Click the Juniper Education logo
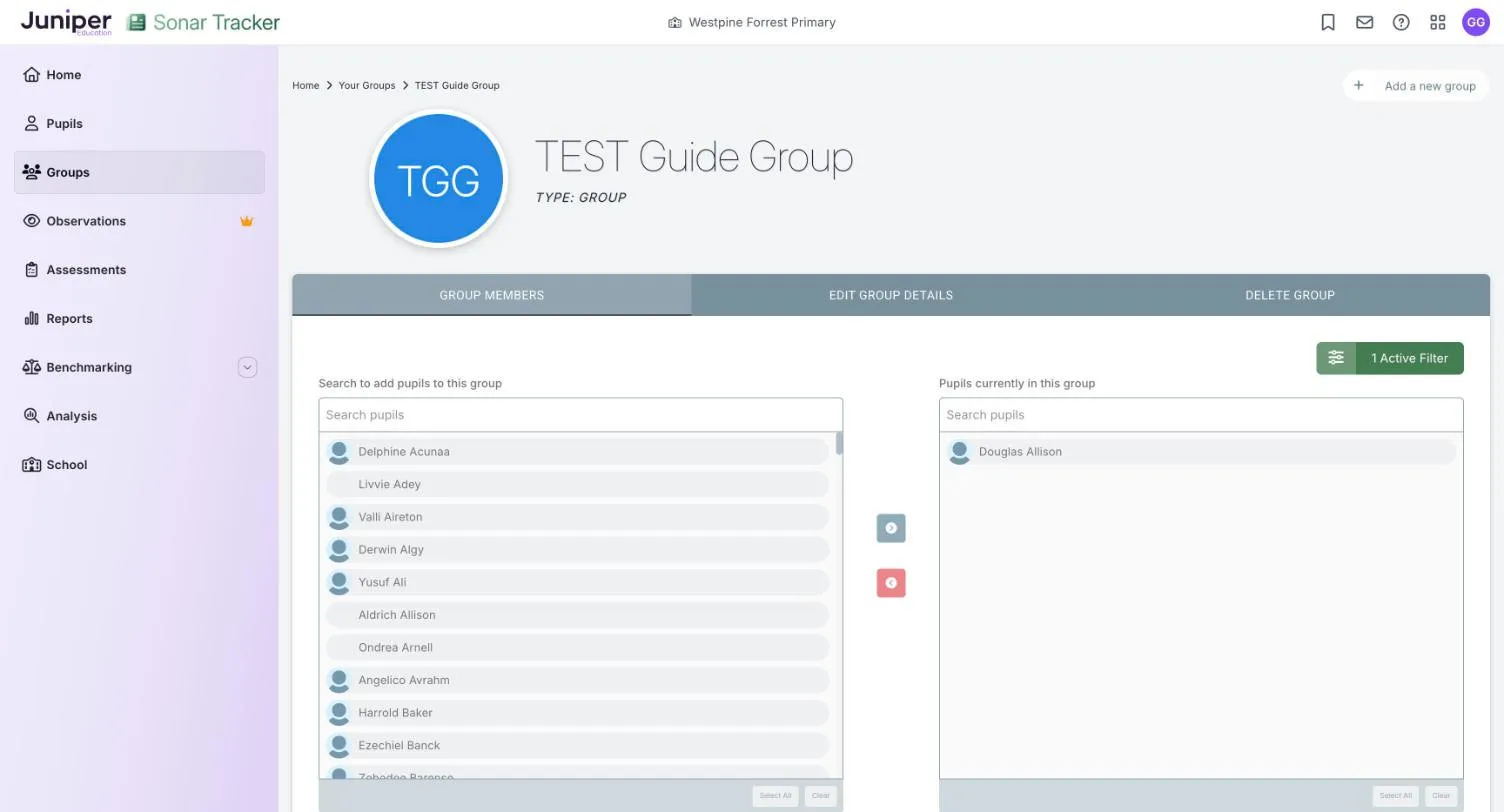Screen dimensions: 1504x812 click(x=66, y=22)
